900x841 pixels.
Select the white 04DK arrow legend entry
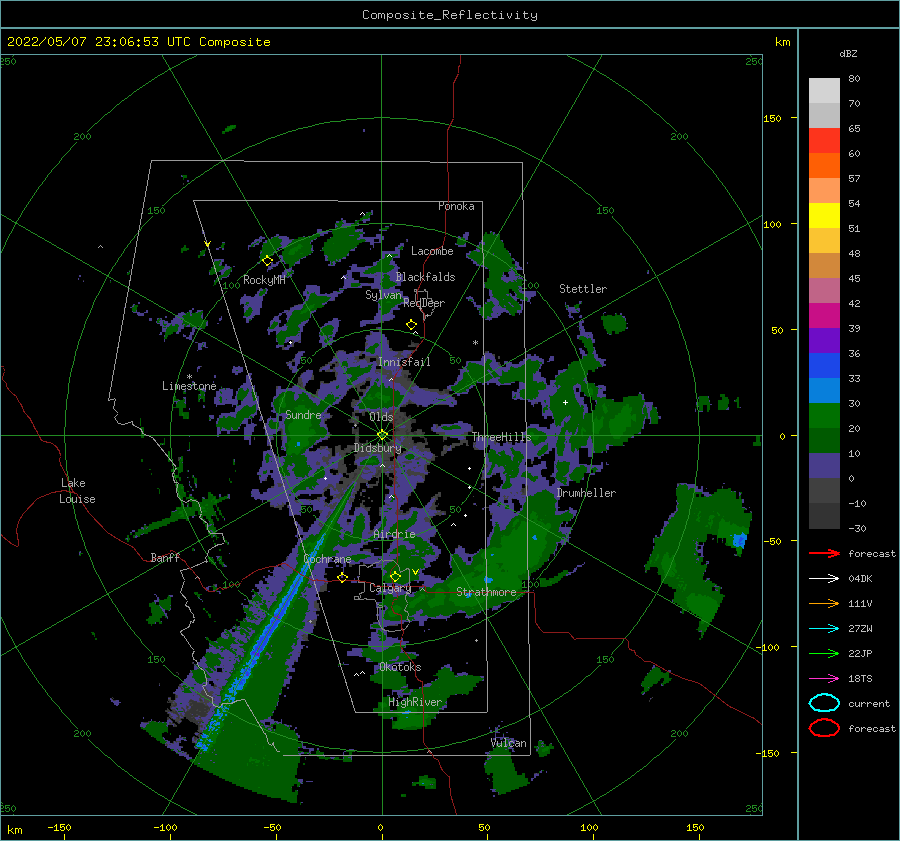(824, 578)
